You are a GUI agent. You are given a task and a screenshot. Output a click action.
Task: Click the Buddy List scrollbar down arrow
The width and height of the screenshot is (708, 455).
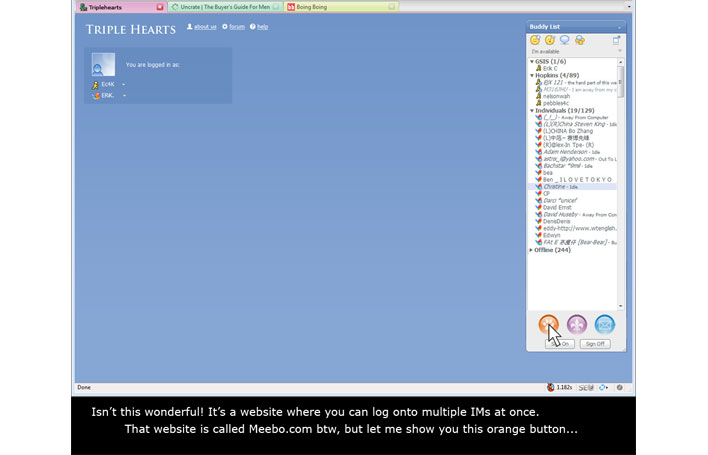[x=620, y=306]
